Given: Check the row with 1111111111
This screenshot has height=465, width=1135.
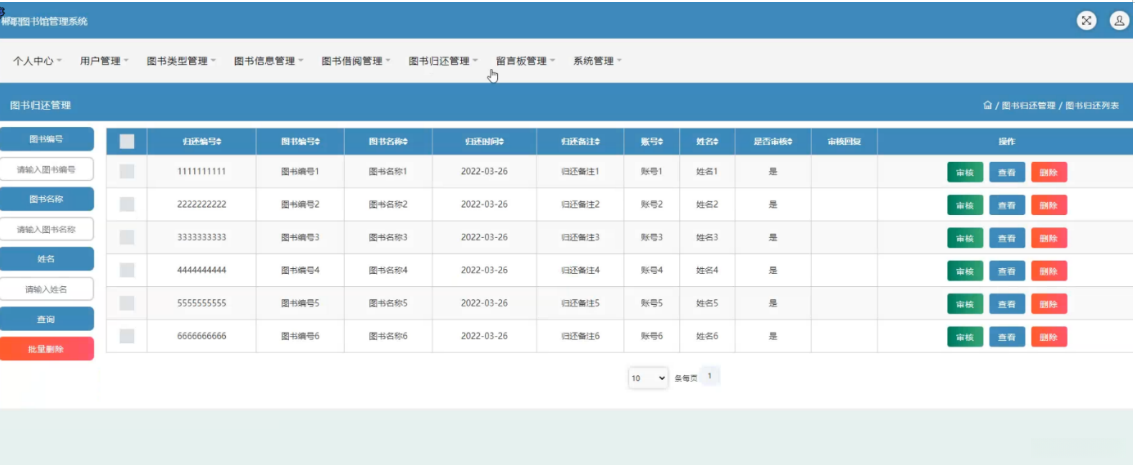Looking at the screenshot, I should (127, 171).
